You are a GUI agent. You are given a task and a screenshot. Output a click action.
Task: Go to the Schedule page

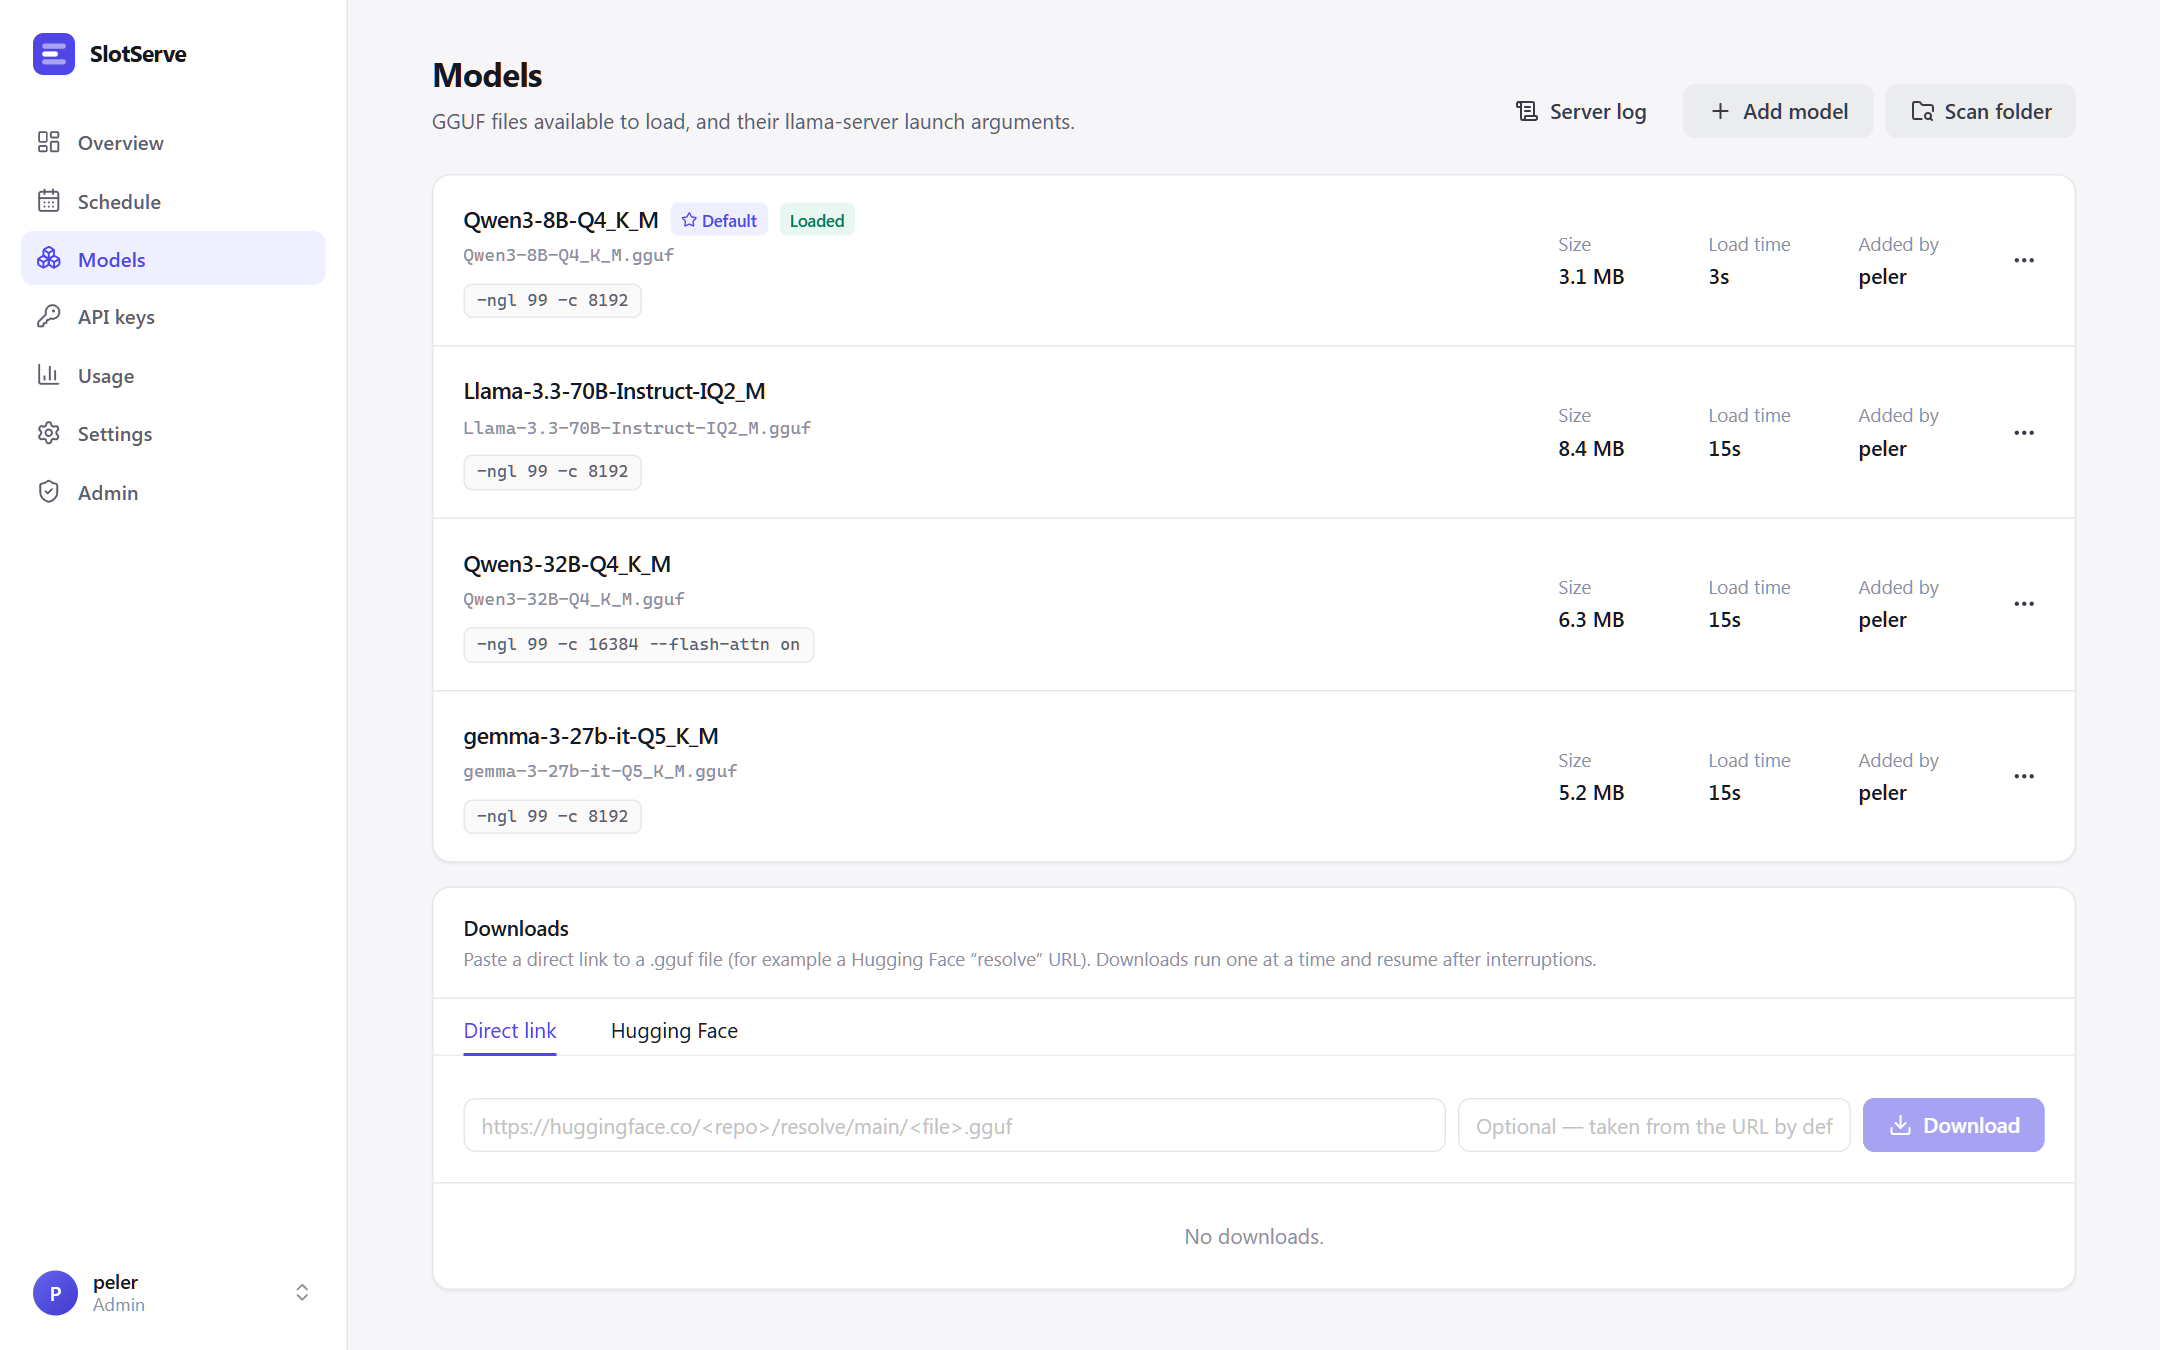[173, 201]
